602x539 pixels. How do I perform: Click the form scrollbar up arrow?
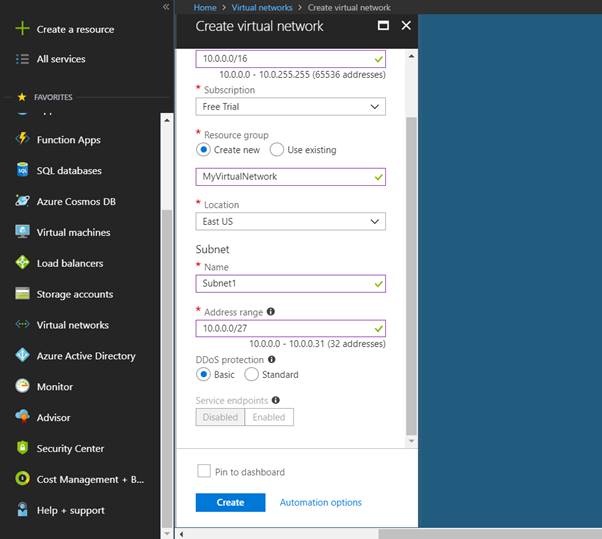point(411,56)
